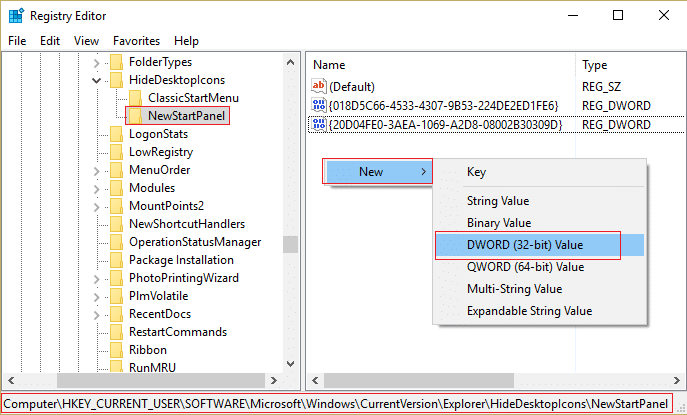Click the tree pane vertical scrollbar thumb
Image resolution: width=687 pixels, height=415 pixels.
[x=290, y=245]
